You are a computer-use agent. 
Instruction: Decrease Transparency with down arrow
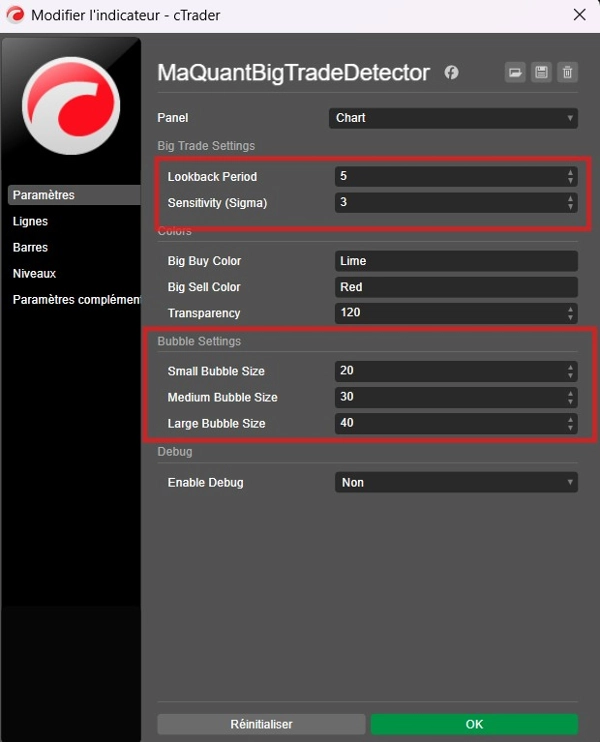pos(570,318)
